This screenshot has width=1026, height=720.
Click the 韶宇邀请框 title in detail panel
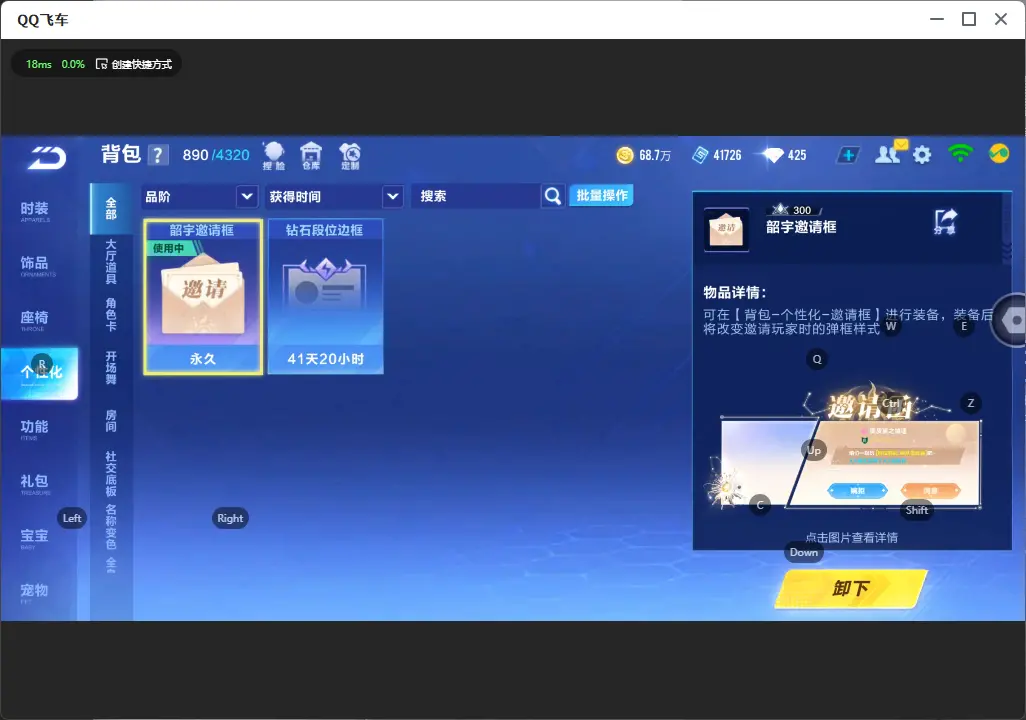click(801, 227)
